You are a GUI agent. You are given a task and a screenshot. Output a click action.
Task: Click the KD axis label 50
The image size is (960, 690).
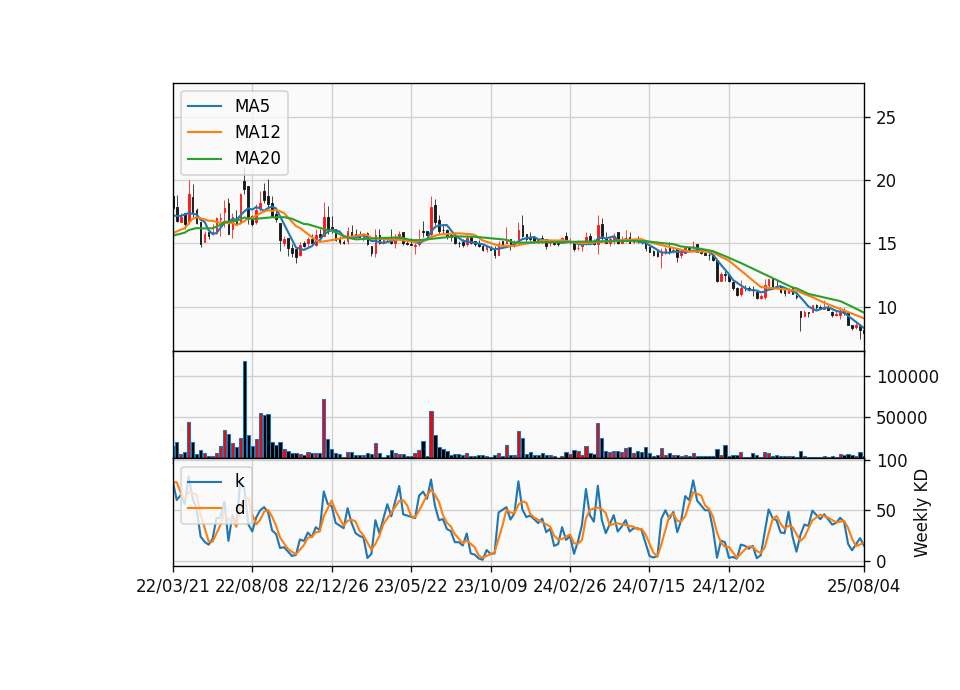[885, 511]
